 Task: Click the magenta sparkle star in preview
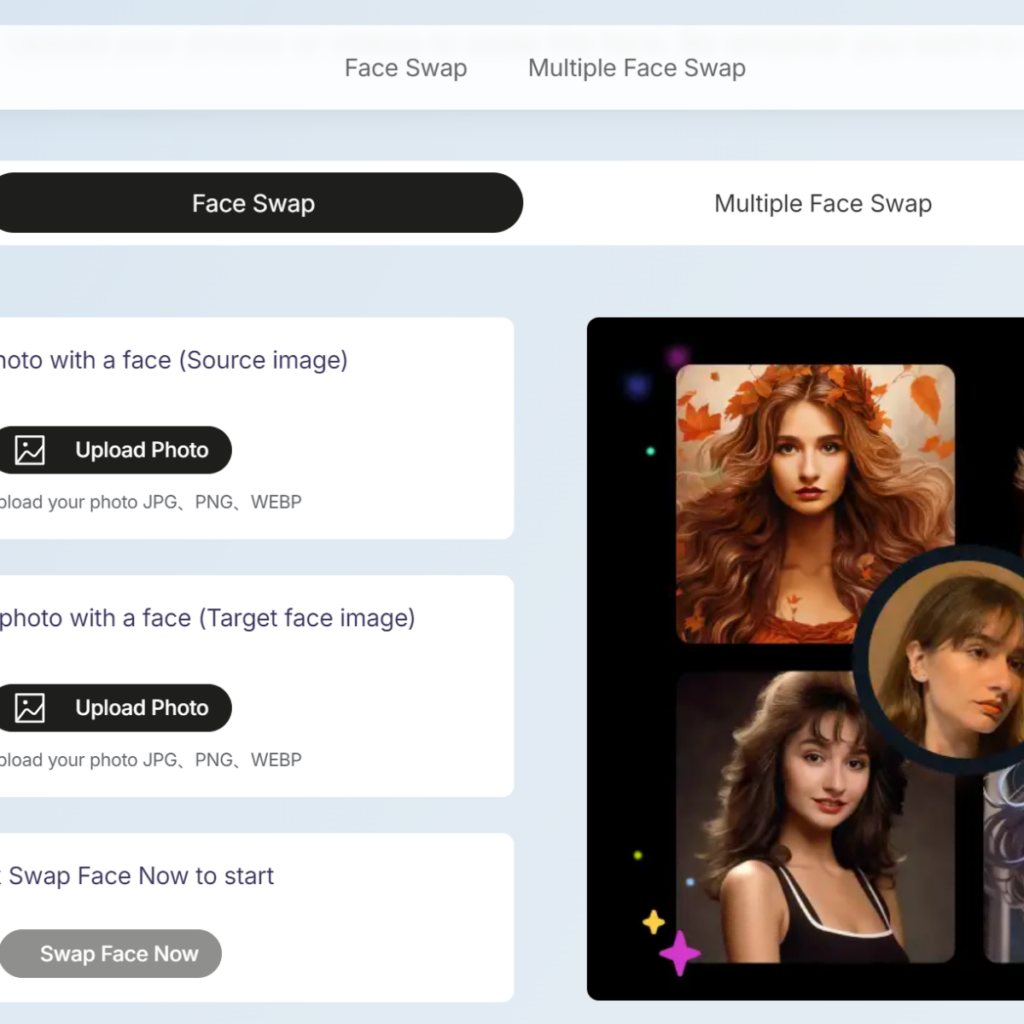tap(680, 952)
